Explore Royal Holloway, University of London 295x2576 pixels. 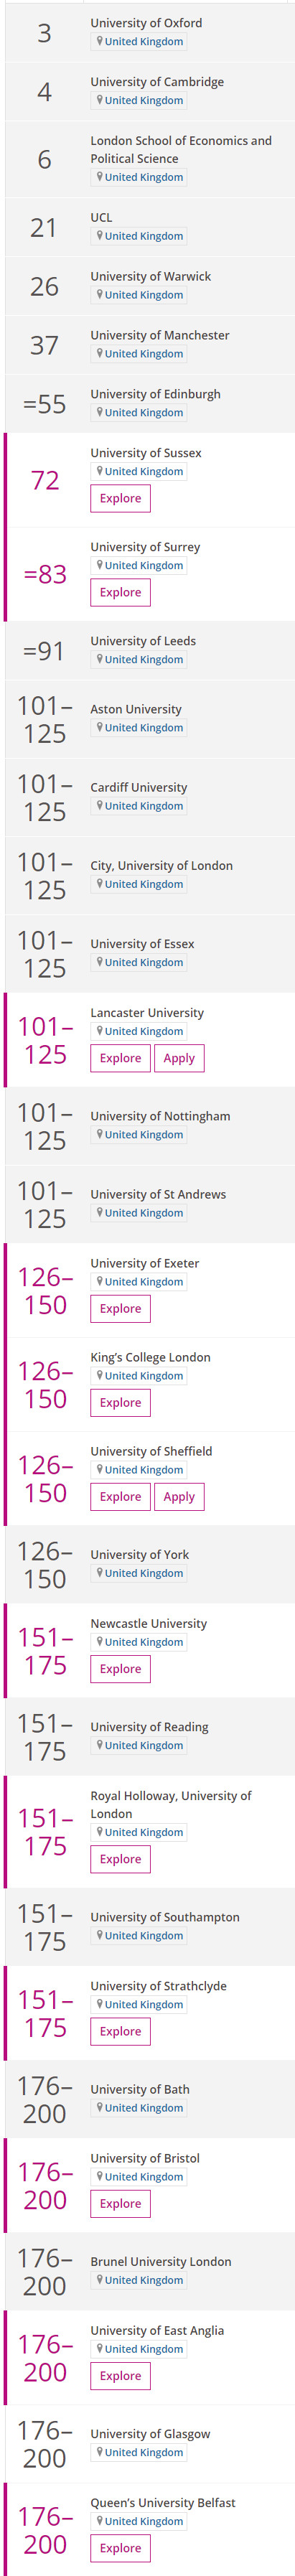click(120, 1858)
